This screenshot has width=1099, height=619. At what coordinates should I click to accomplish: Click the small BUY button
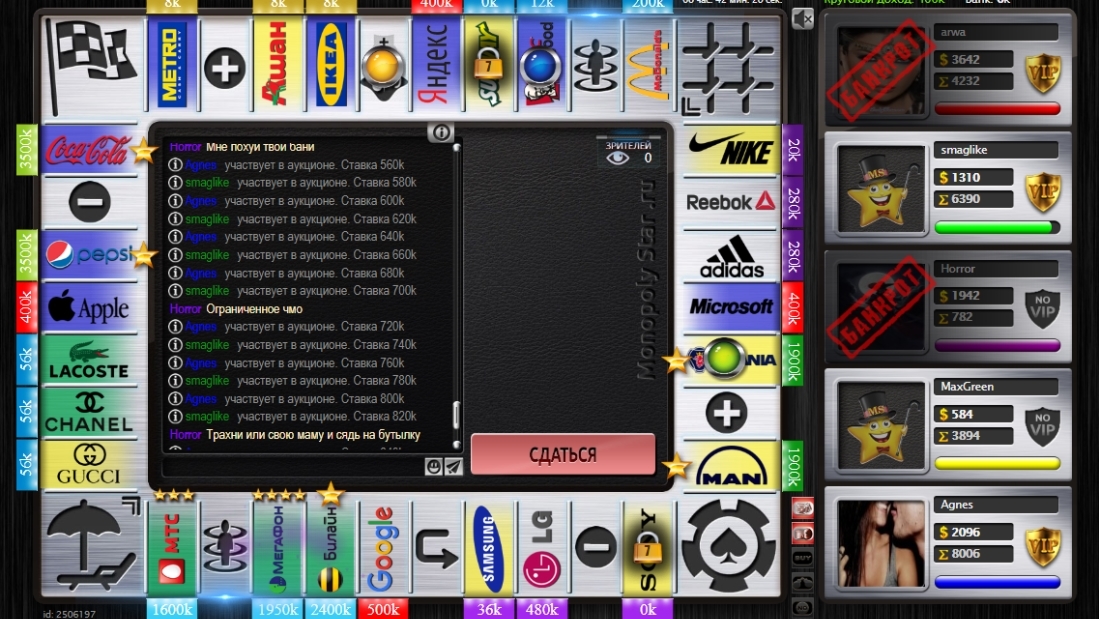pyautogui.click(x=803, y=558)
